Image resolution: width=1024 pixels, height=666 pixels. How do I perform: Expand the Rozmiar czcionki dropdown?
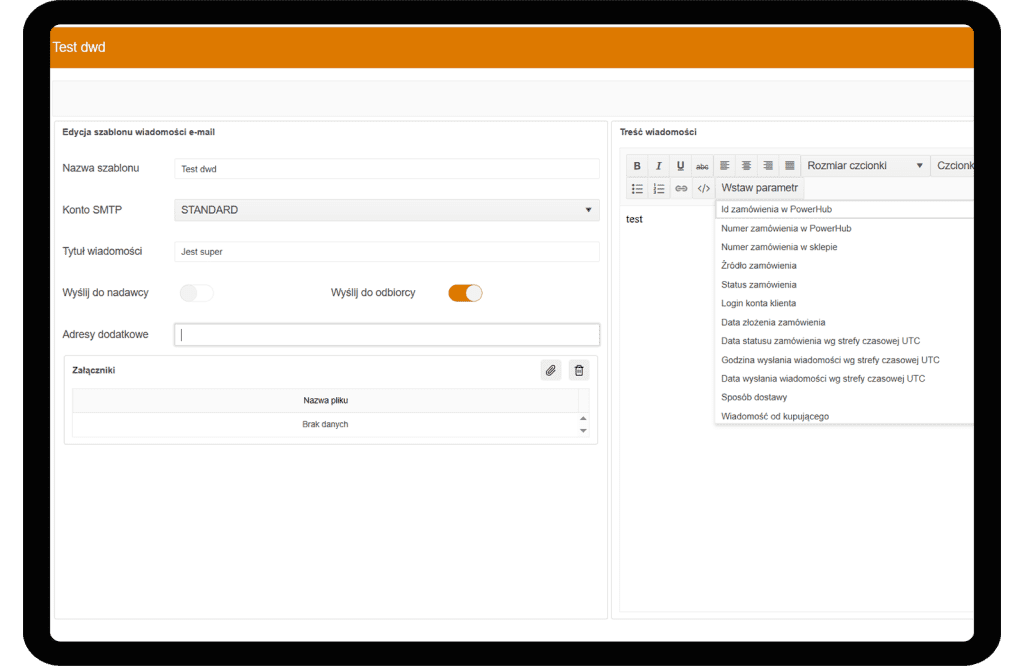865,166
